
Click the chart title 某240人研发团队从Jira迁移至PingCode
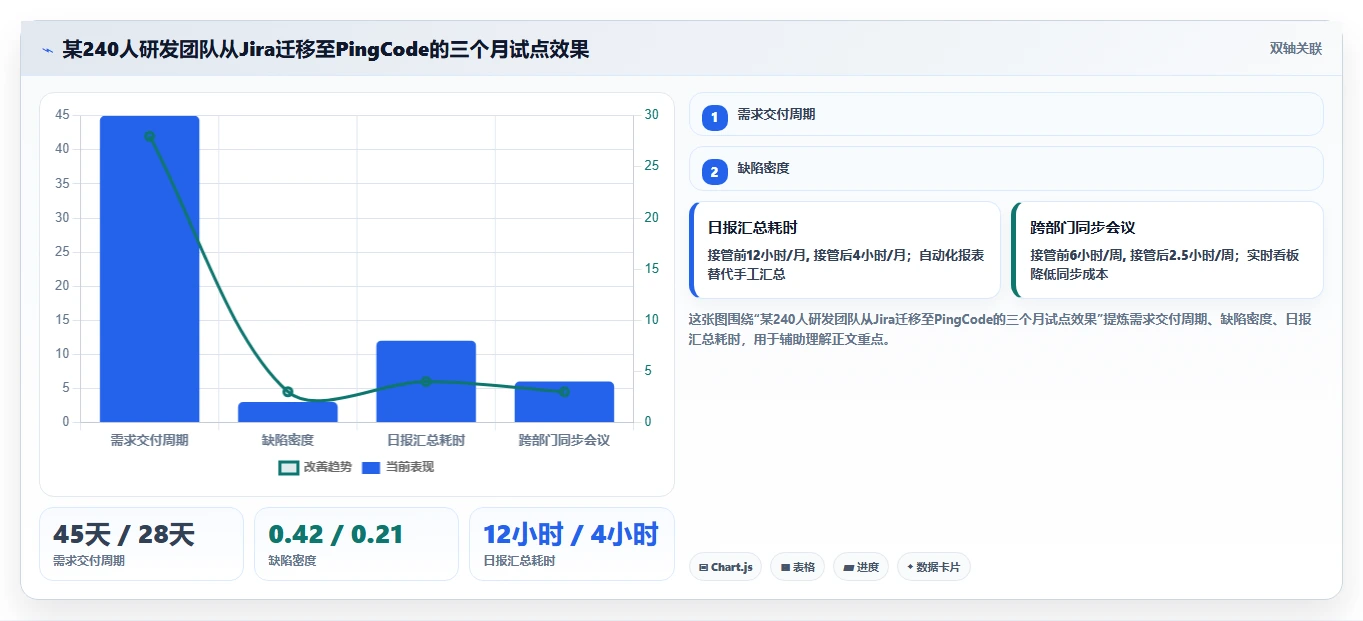tap(325, 49)
